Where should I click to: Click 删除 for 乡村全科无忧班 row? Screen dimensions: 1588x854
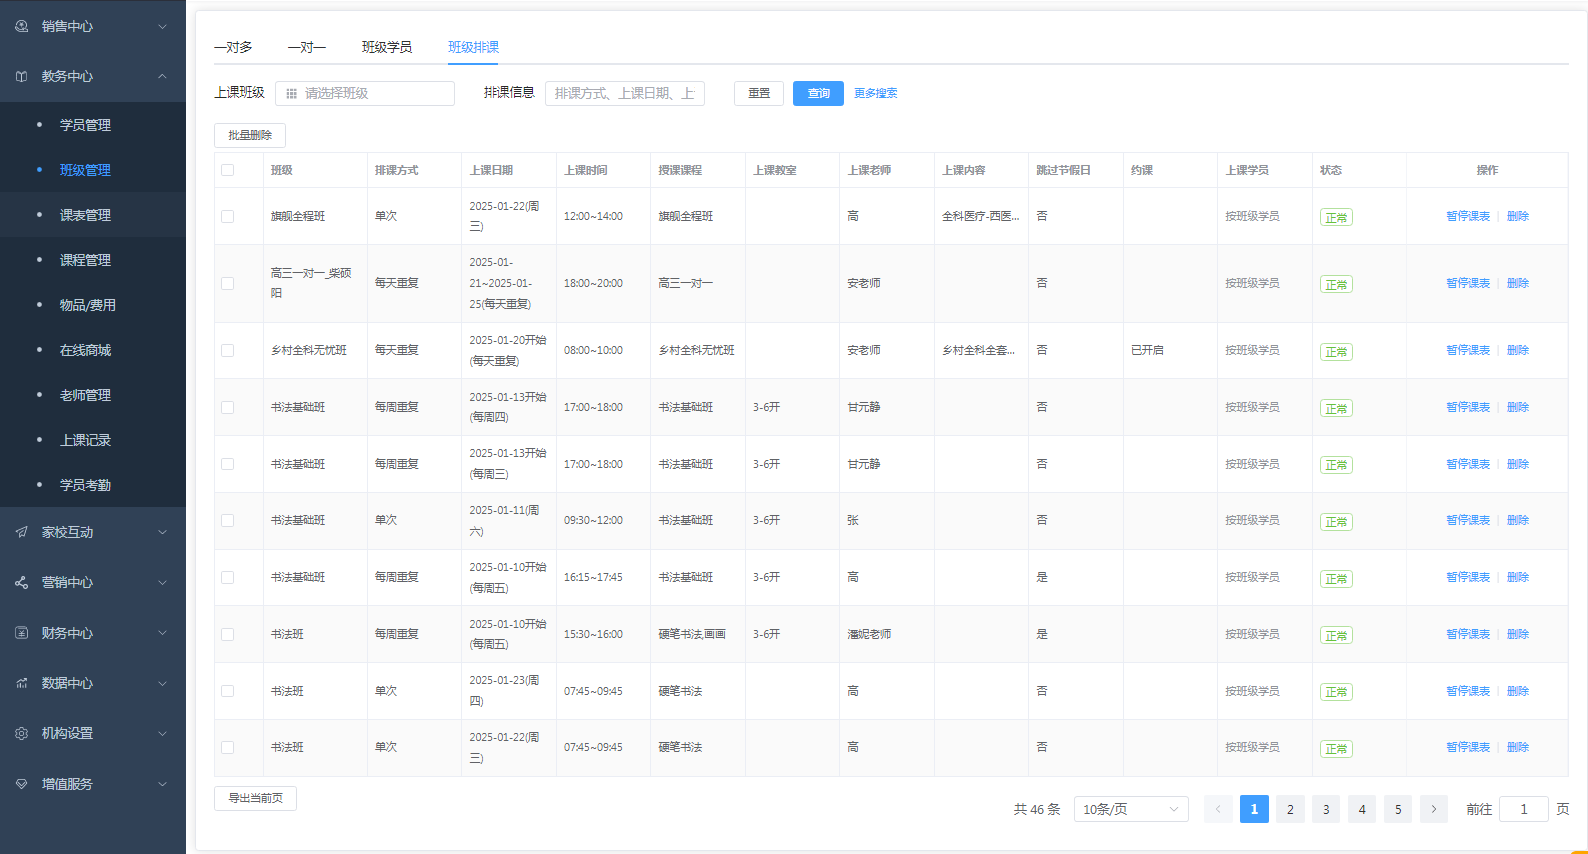pos(1518,350)
